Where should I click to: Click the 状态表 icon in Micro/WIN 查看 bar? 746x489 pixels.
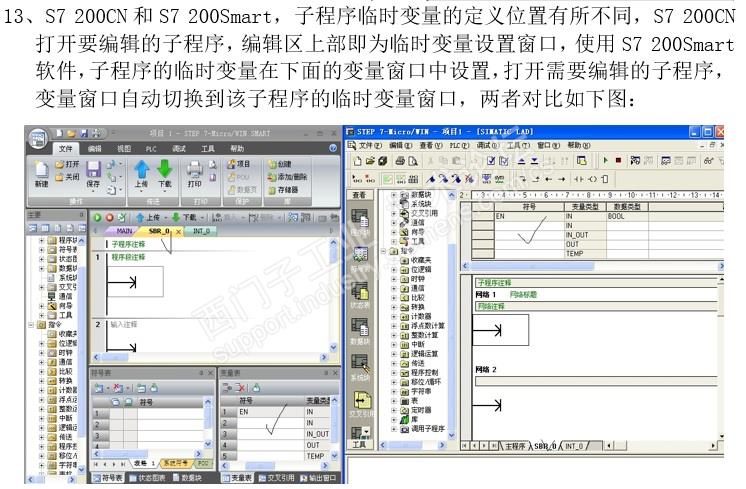(x=360, y=292)
